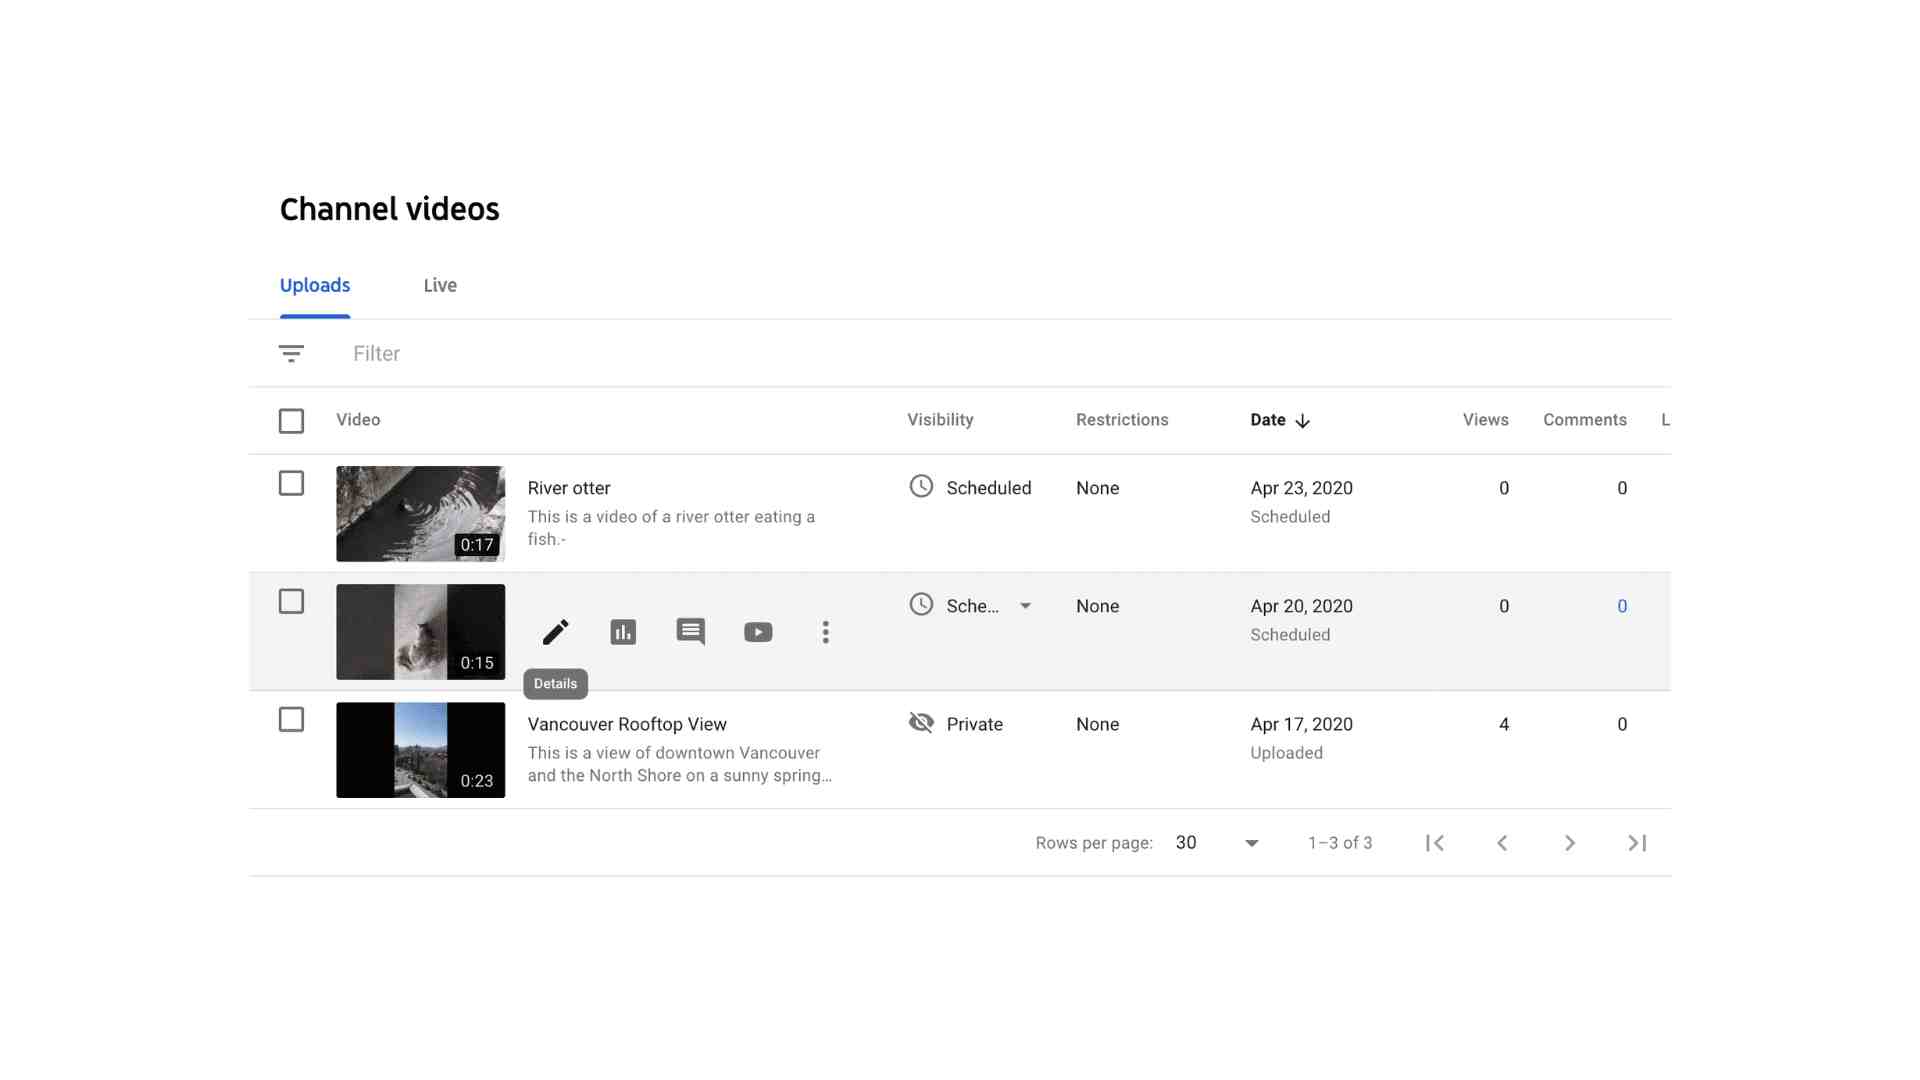This screenshot has height=1080, width=1920.
Task: Go to the last page icon
Action: pyautogui.click(x=1637, y=843)
